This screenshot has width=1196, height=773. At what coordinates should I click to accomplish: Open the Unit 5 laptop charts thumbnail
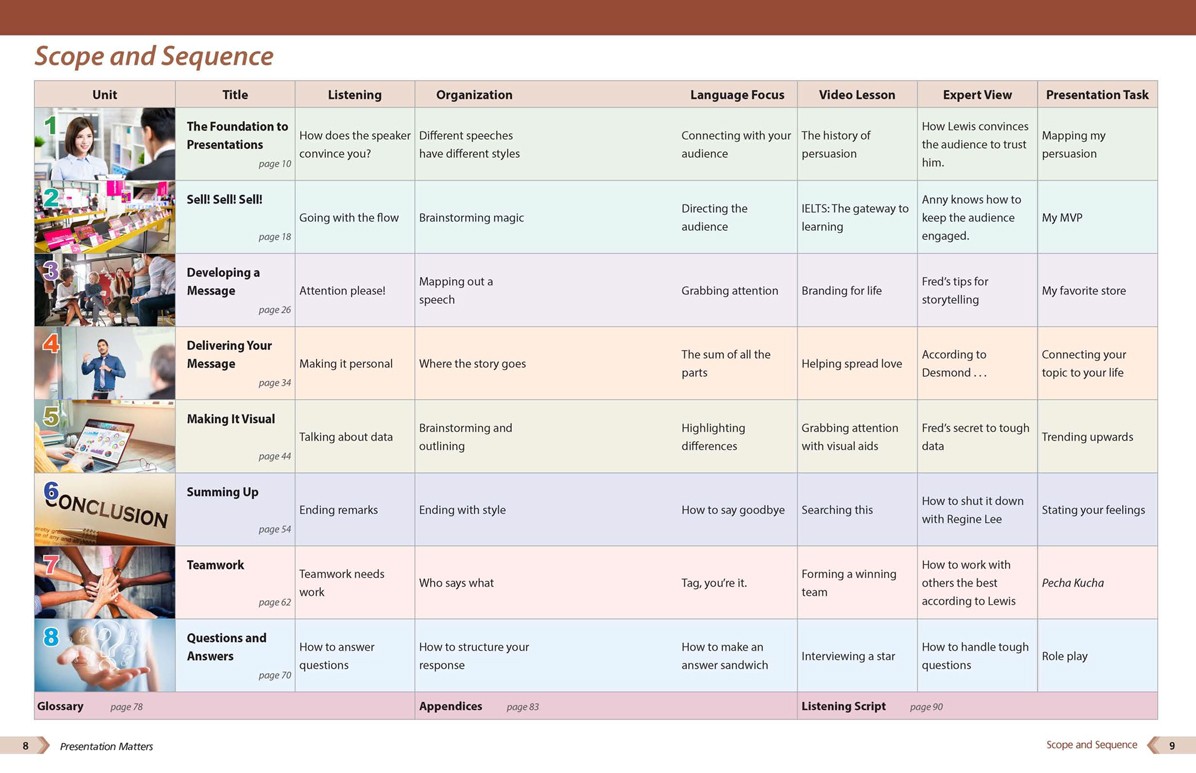click(x=105, y=436)
